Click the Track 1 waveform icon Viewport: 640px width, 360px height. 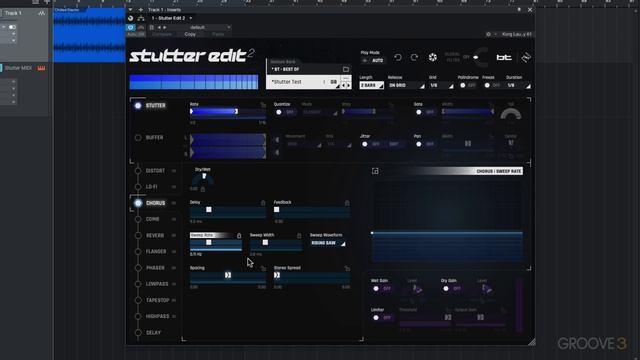[42, 13]
